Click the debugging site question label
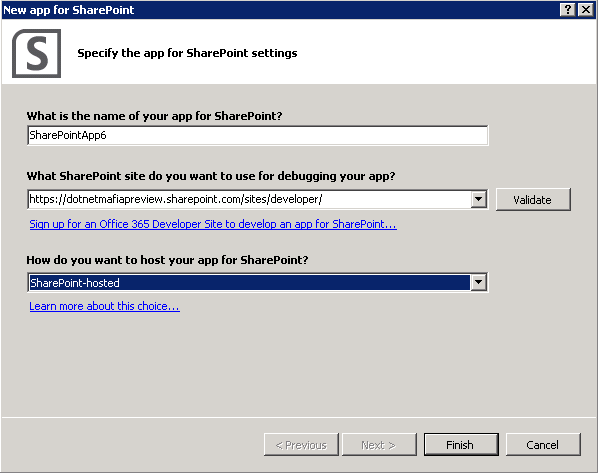Viewport: 598px width, 473px height. (x=211, y=176)
